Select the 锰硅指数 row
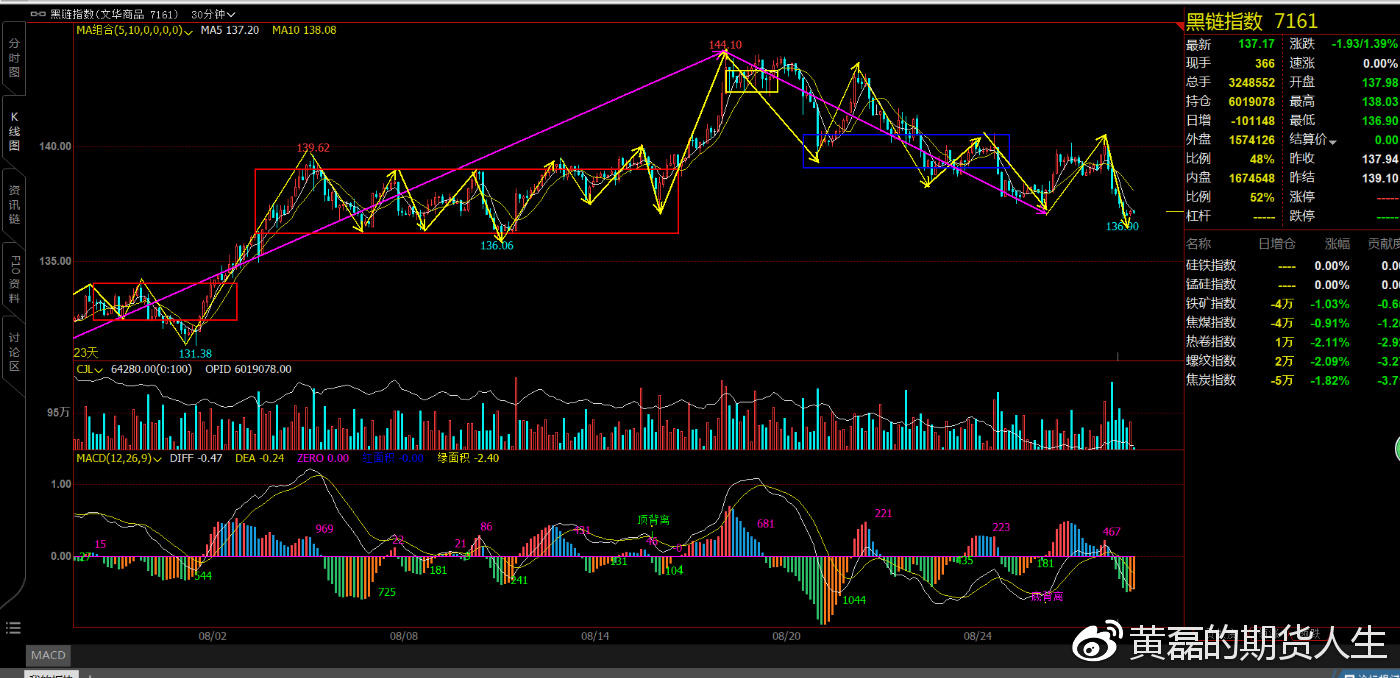Image resolution: width=1400 pixels, height=678 pixels. click(1292, 284)
